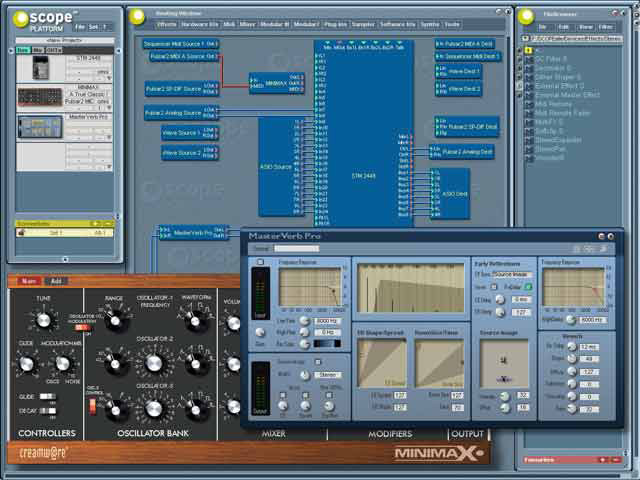Viewport: 640px width, 480px height.
Task: Open the Effects menu in Routing Window
Action: (167, 24)
